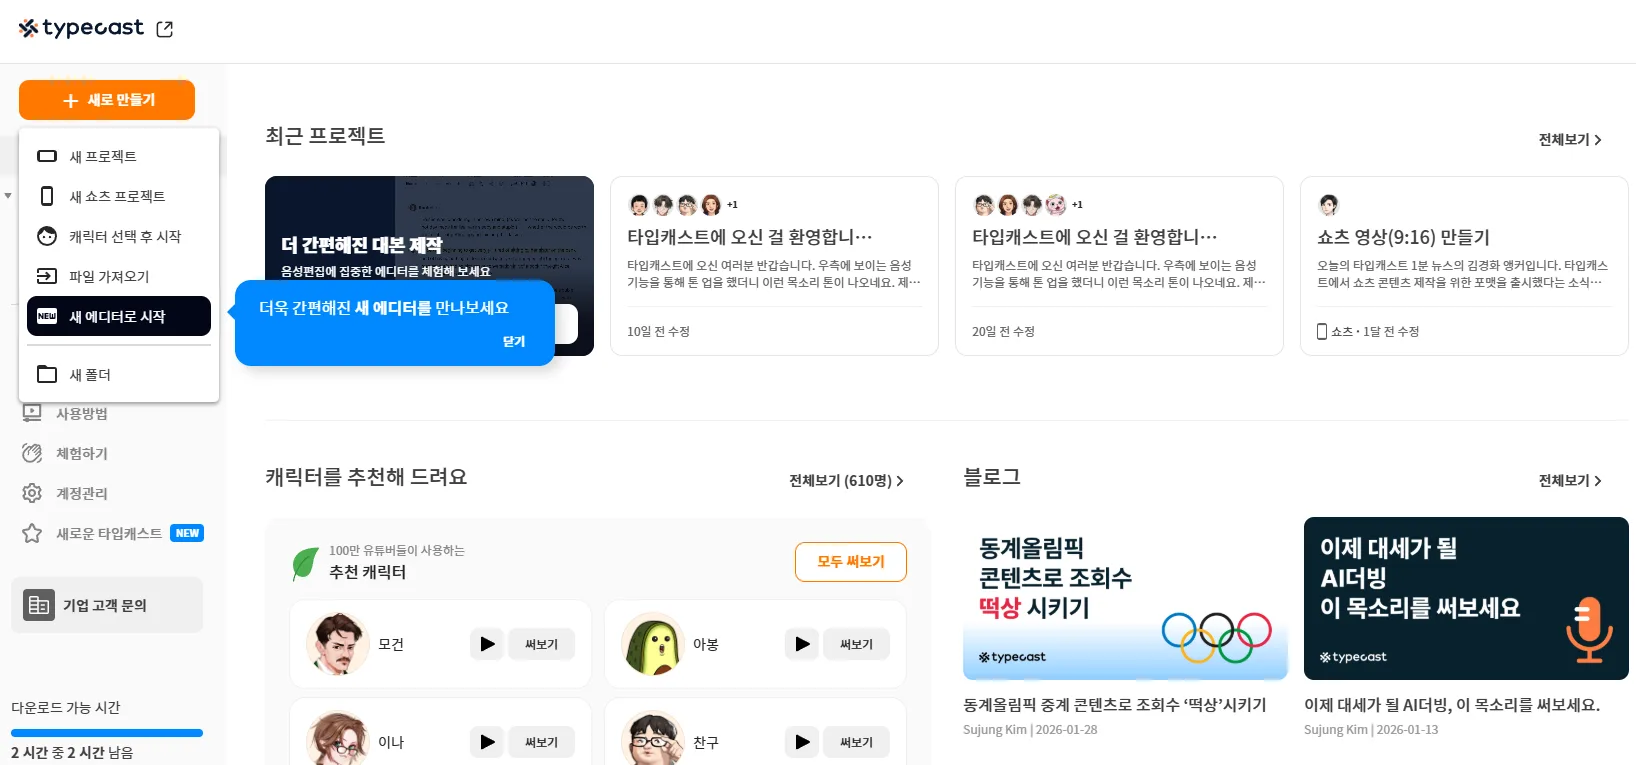This screenshot has width=1636, height=765.
Task: Create a 새 폴더 from the menu
Action: click(x=119, y=374)
